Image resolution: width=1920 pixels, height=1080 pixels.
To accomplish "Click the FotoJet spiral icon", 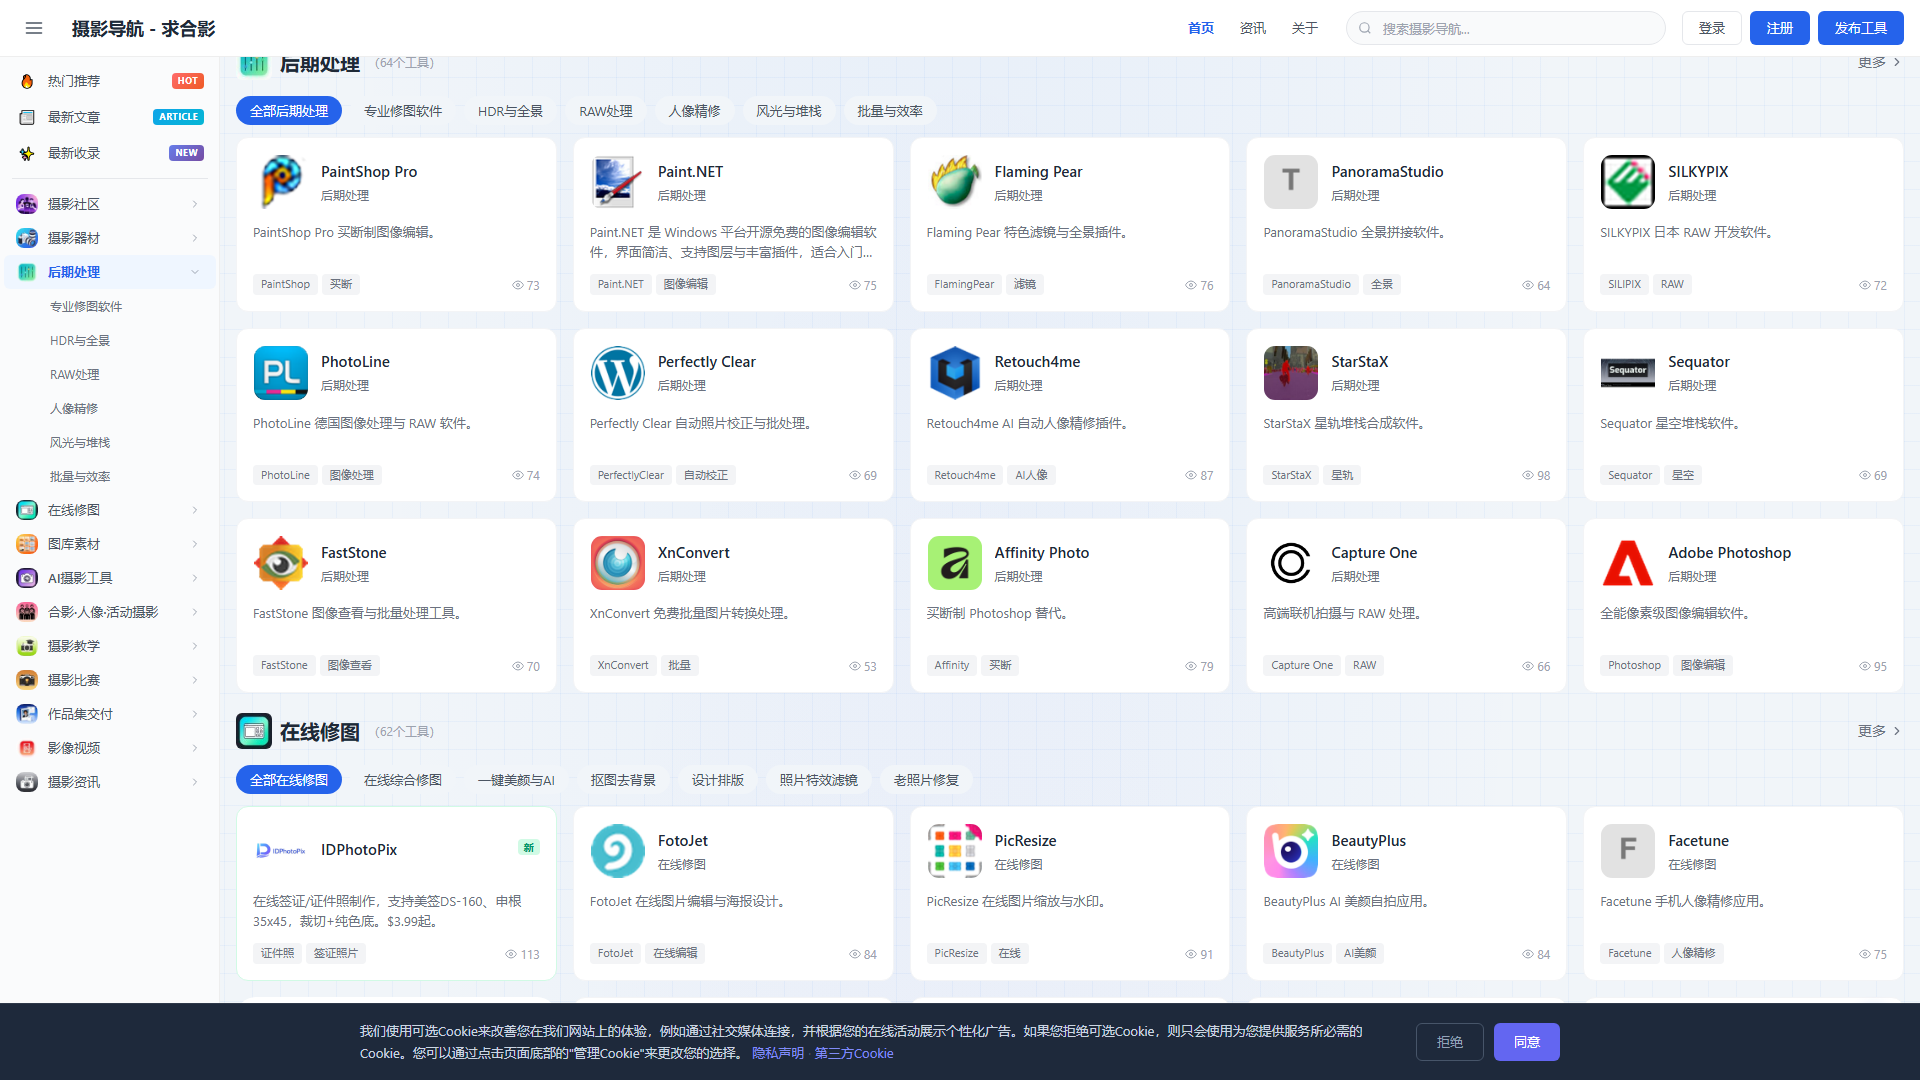I will 617,851.
